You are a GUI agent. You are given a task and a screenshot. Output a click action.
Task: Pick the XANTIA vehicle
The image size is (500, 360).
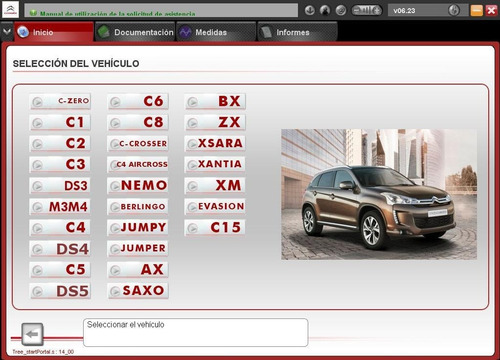click(x=215, y=164)
